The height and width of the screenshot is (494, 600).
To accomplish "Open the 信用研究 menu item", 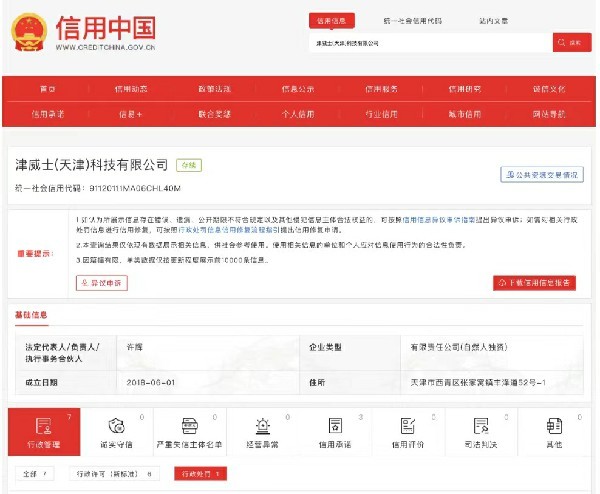I will pyautogui.click(x=465, y=89).
